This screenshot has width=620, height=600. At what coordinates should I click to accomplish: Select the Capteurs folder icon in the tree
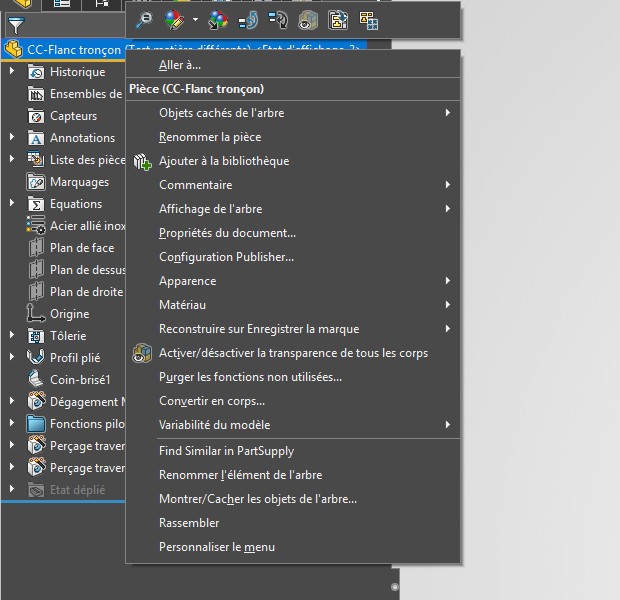coord(36,116)
